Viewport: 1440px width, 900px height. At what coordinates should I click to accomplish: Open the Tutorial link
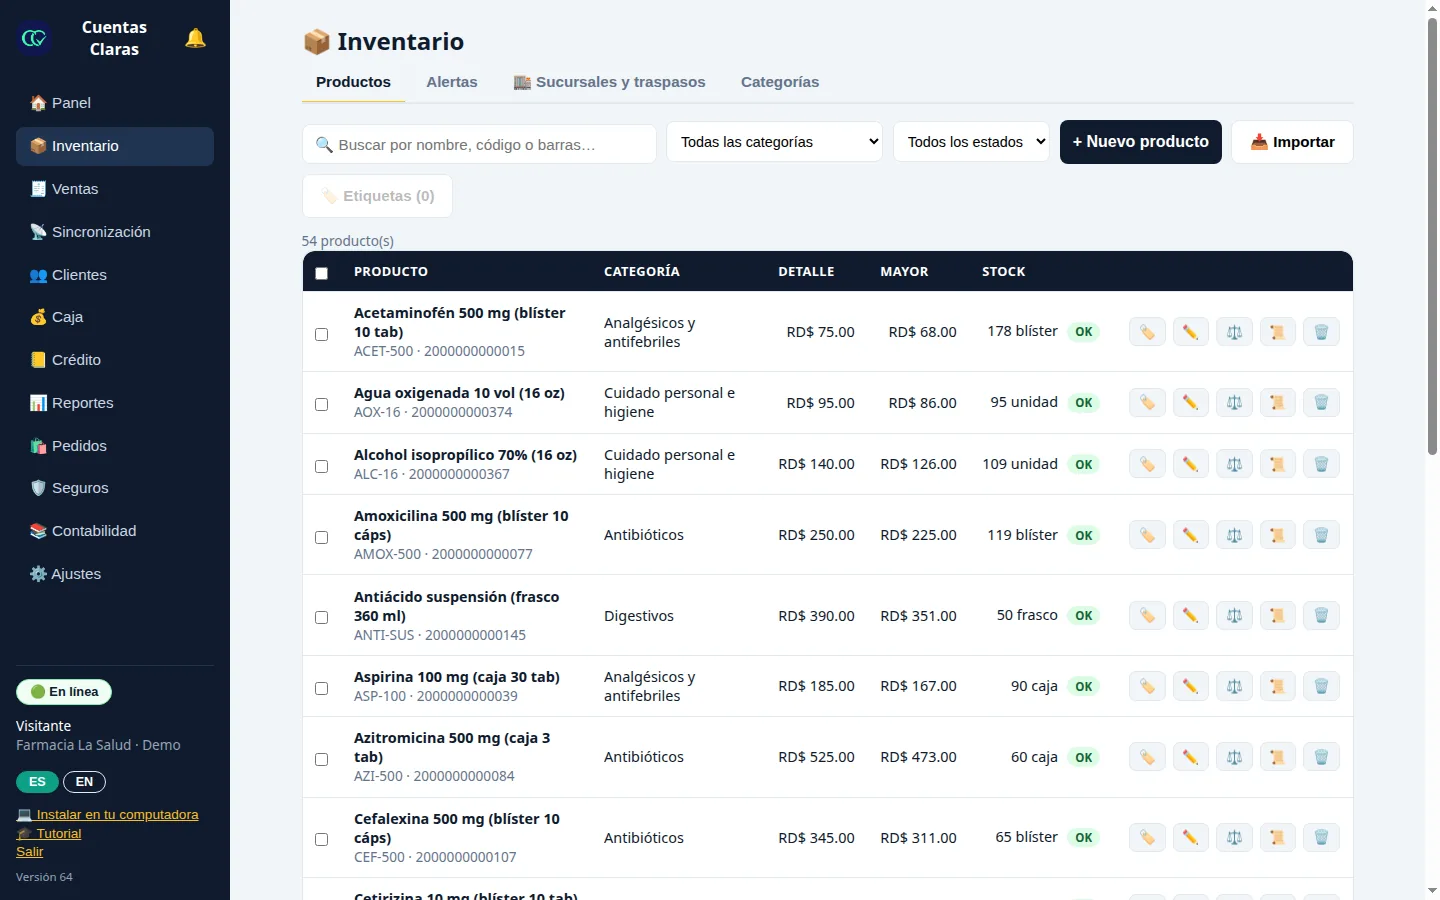click(x=49, y=834)
